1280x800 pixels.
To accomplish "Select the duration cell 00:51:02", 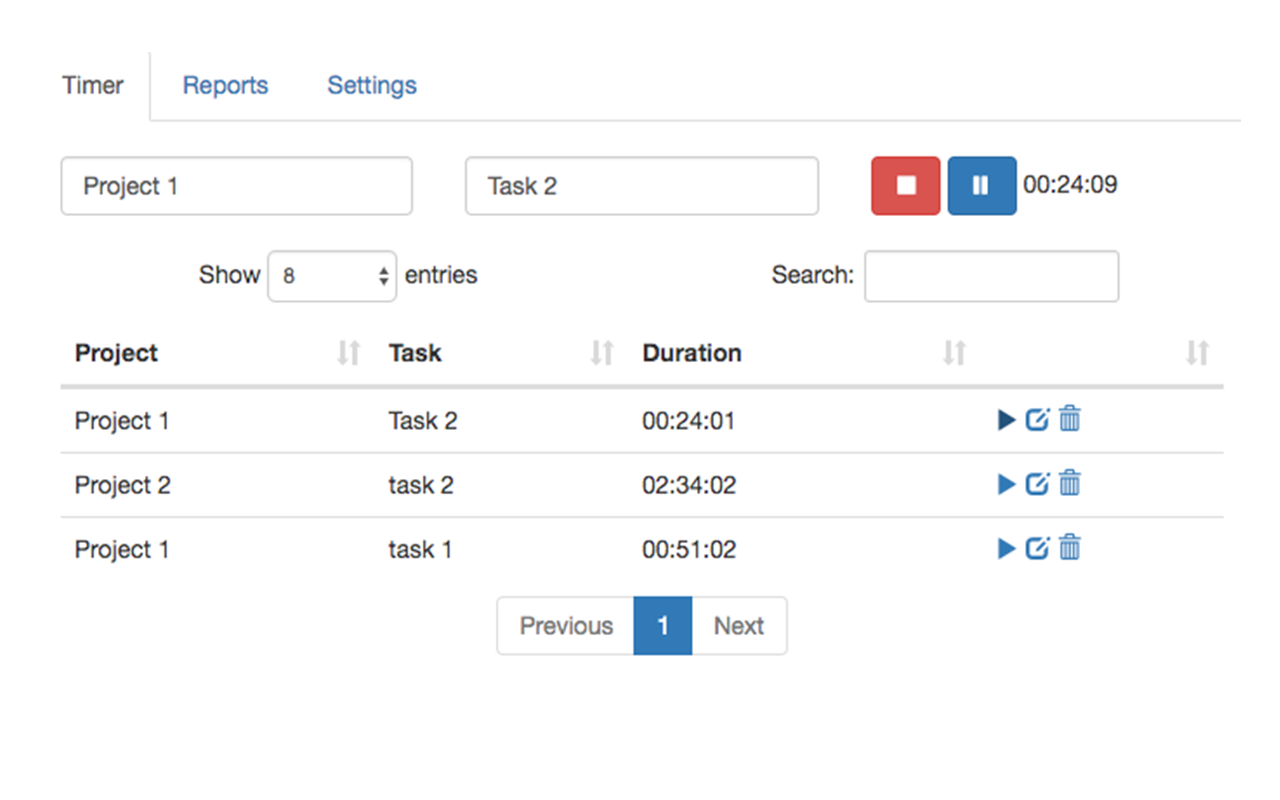I will 689,549.
